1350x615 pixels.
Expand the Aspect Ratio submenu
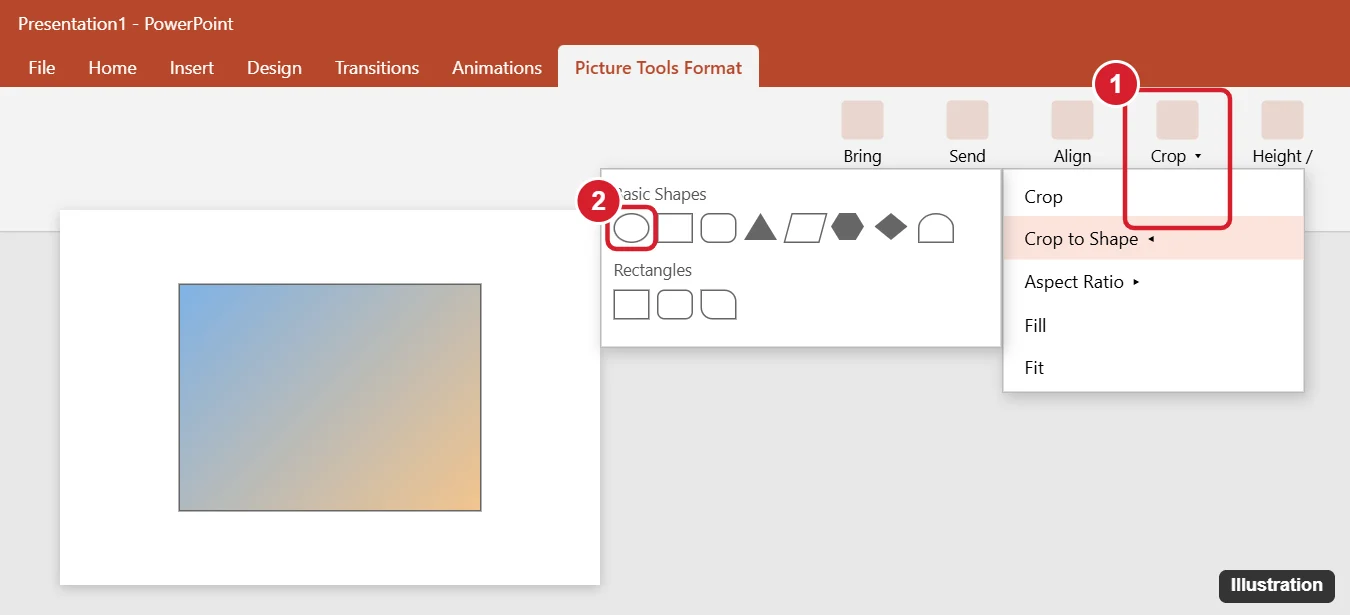[1153, 282]
